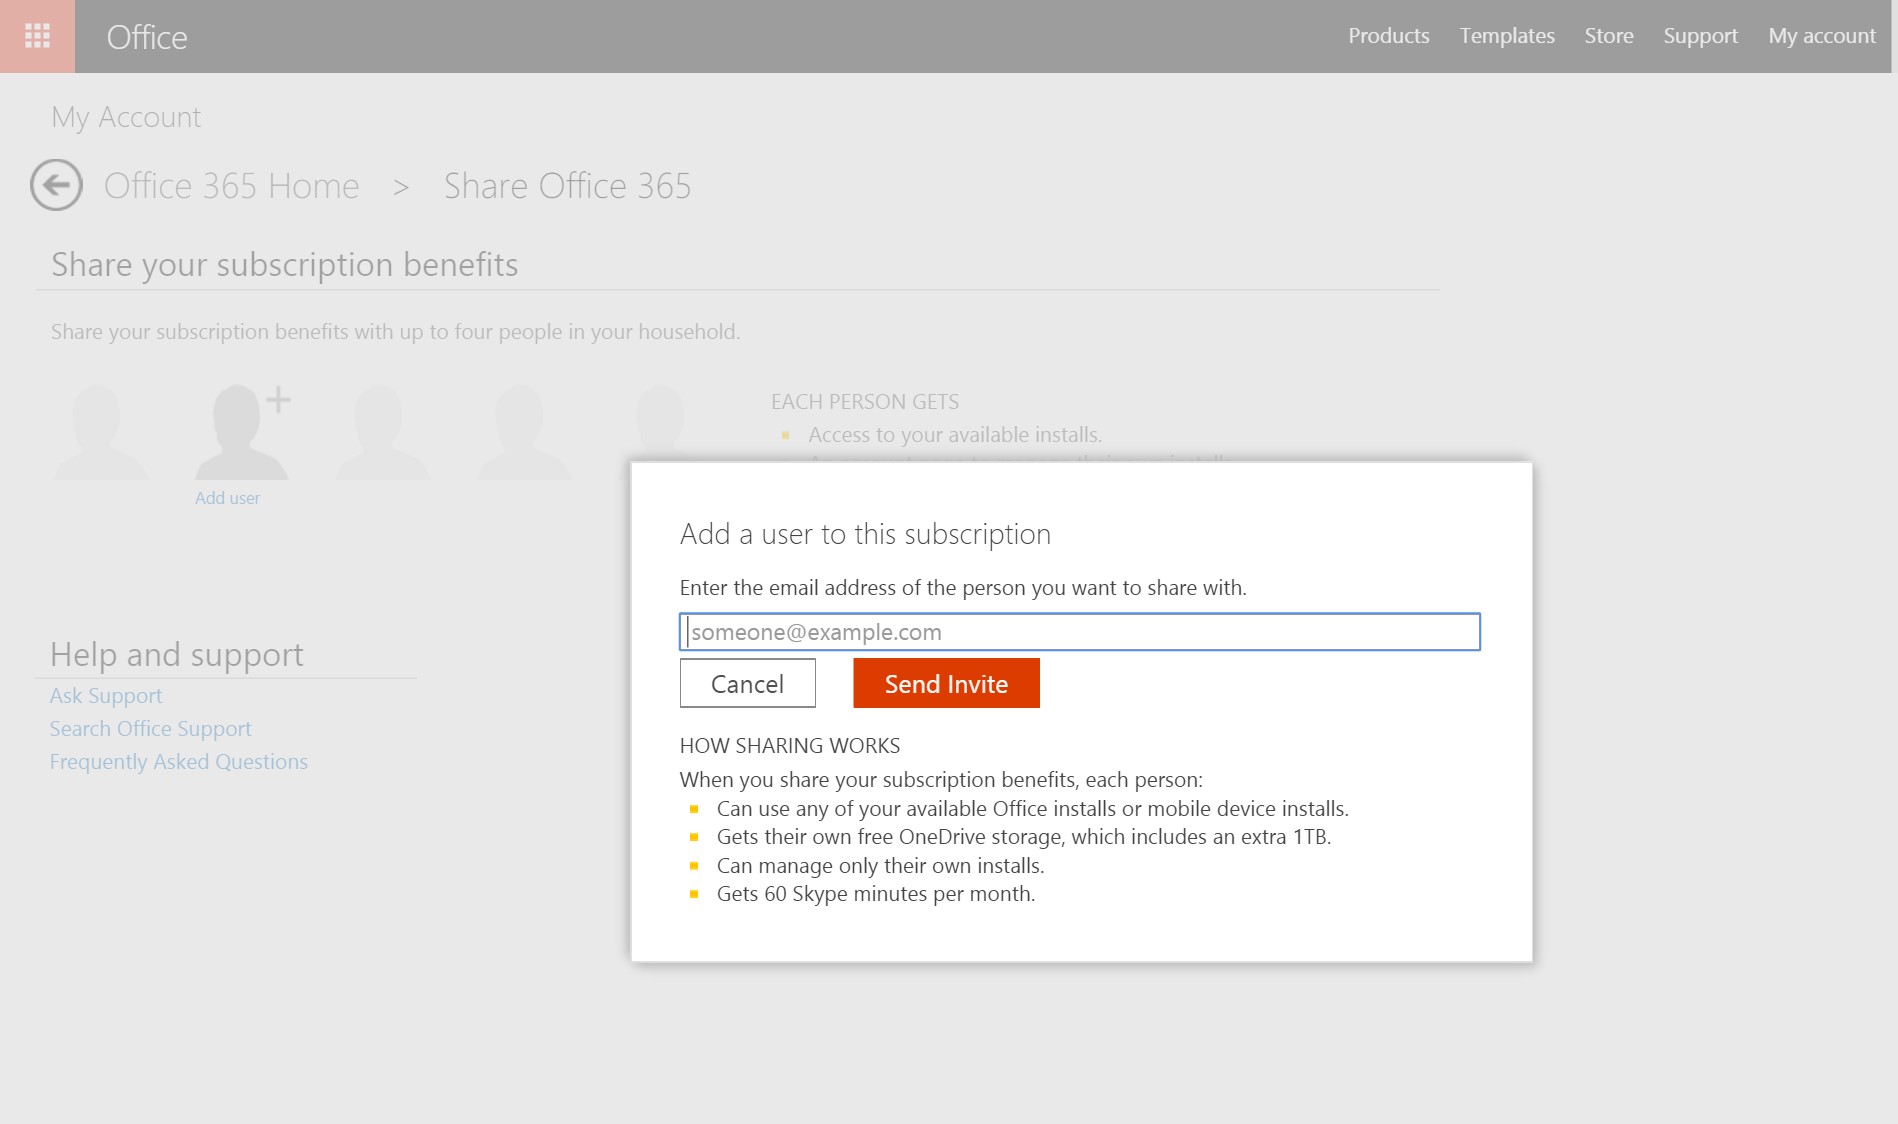Click the Office logo text in header
The height and width of the screenshot is (1124, 1898).
[x=147, y=37]
